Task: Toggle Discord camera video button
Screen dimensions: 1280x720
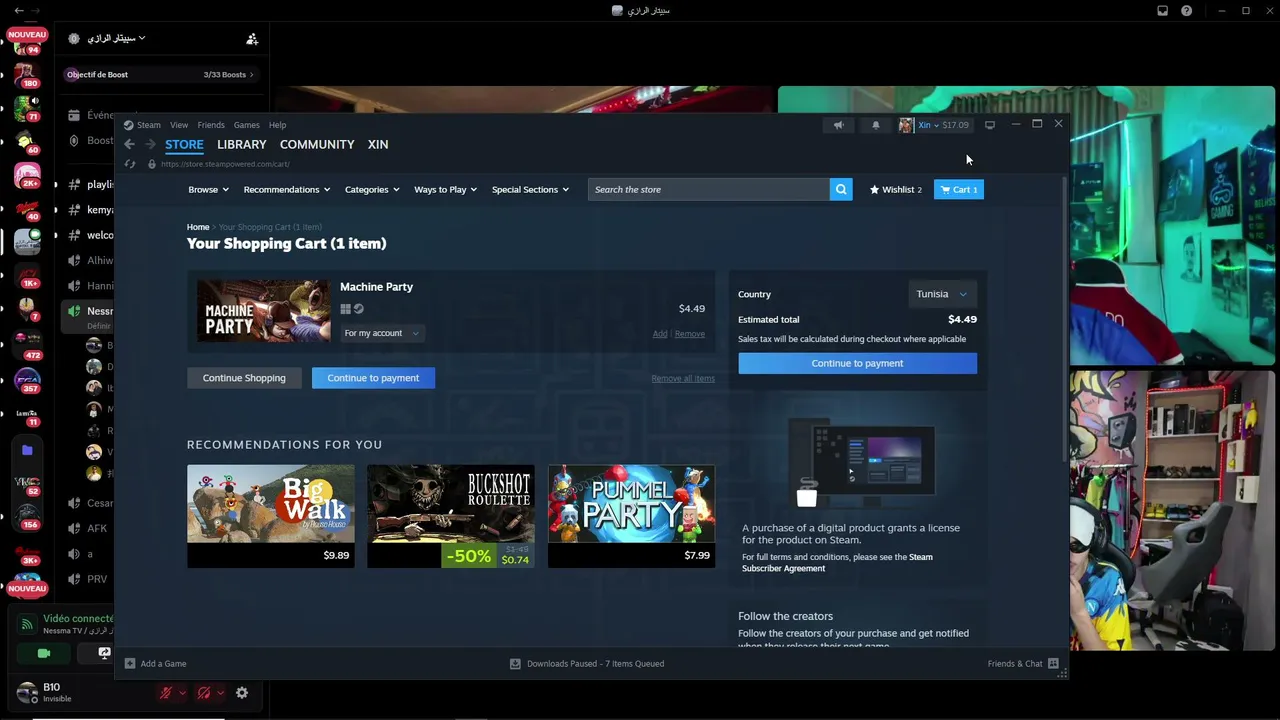Action: pyautogui.click(x=44, y=653)
